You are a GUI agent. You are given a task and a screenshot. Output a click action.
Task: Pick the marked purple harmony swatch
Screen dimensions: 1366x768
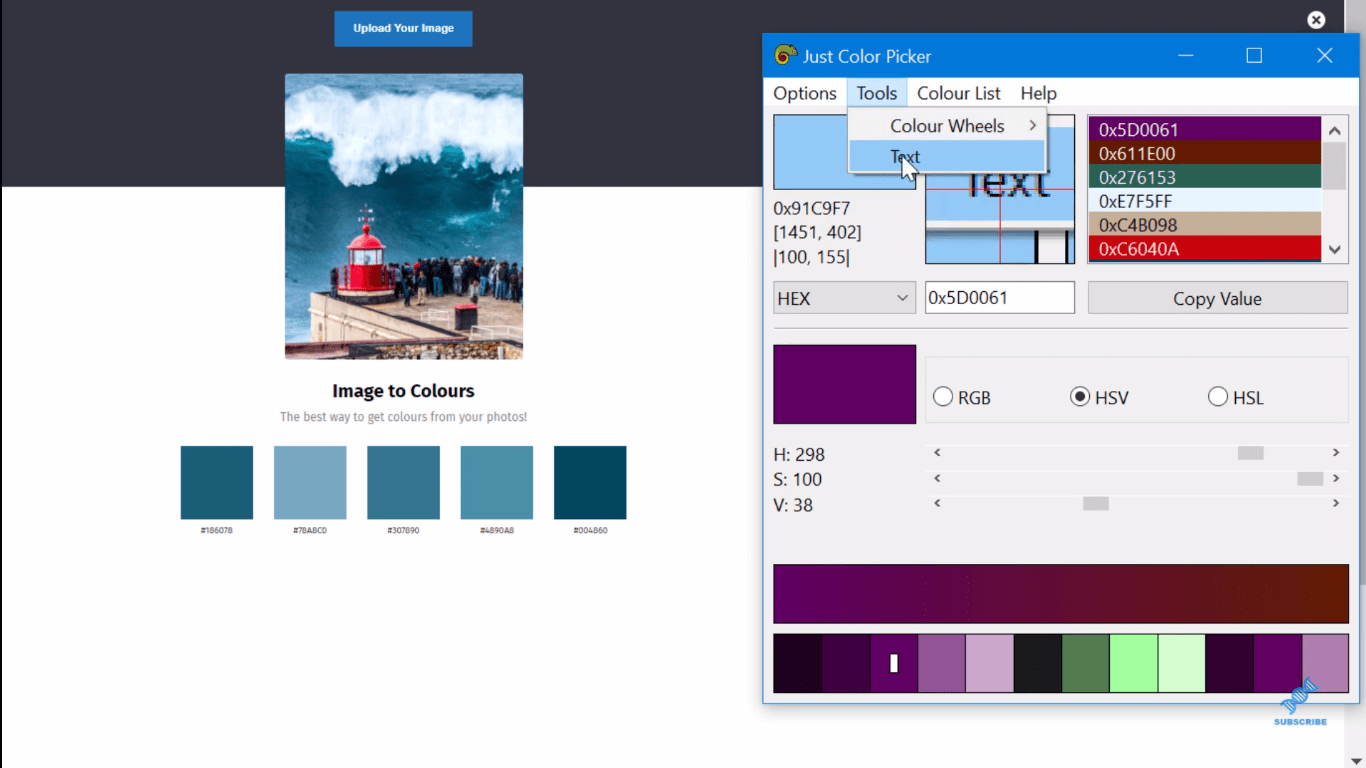[894, 663]
